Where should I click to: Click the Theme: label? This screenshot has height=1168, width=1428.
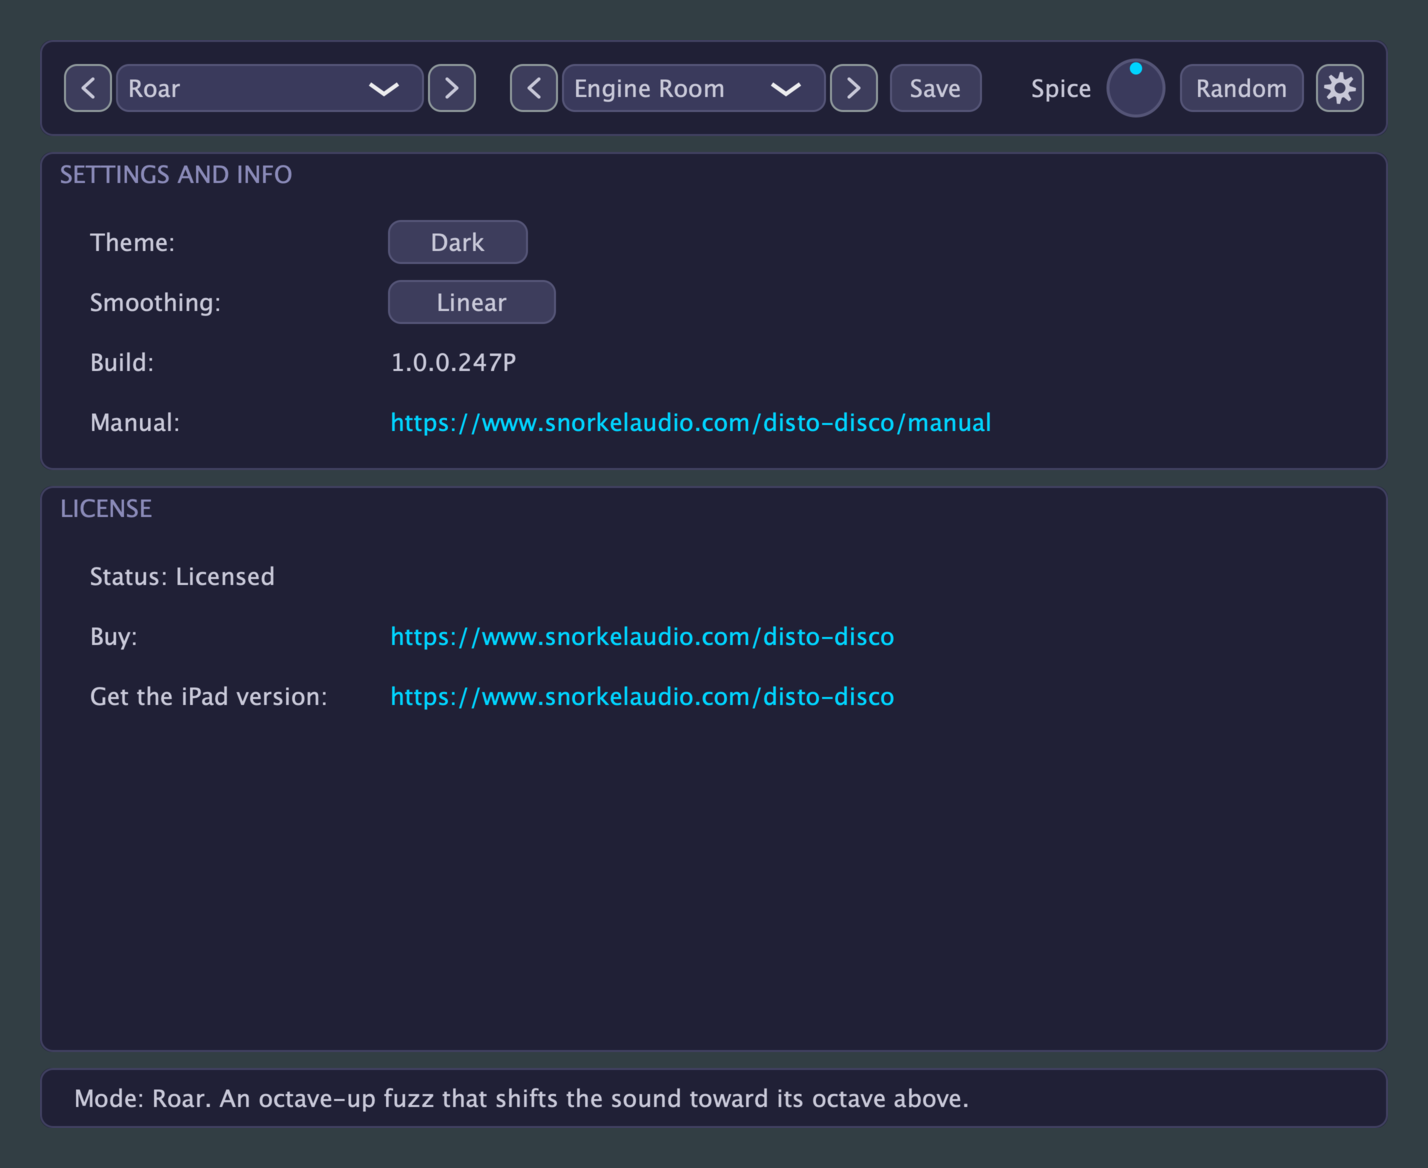click(132, 243)
